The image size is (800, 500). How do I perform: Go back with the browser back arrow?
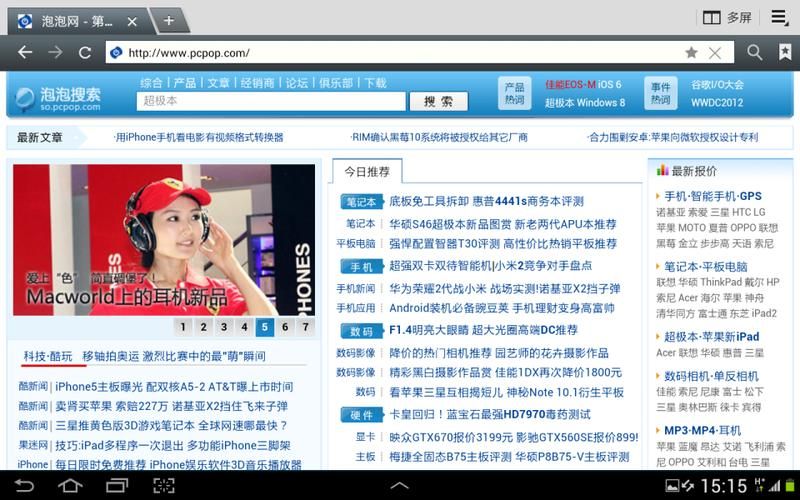(25, 53)
